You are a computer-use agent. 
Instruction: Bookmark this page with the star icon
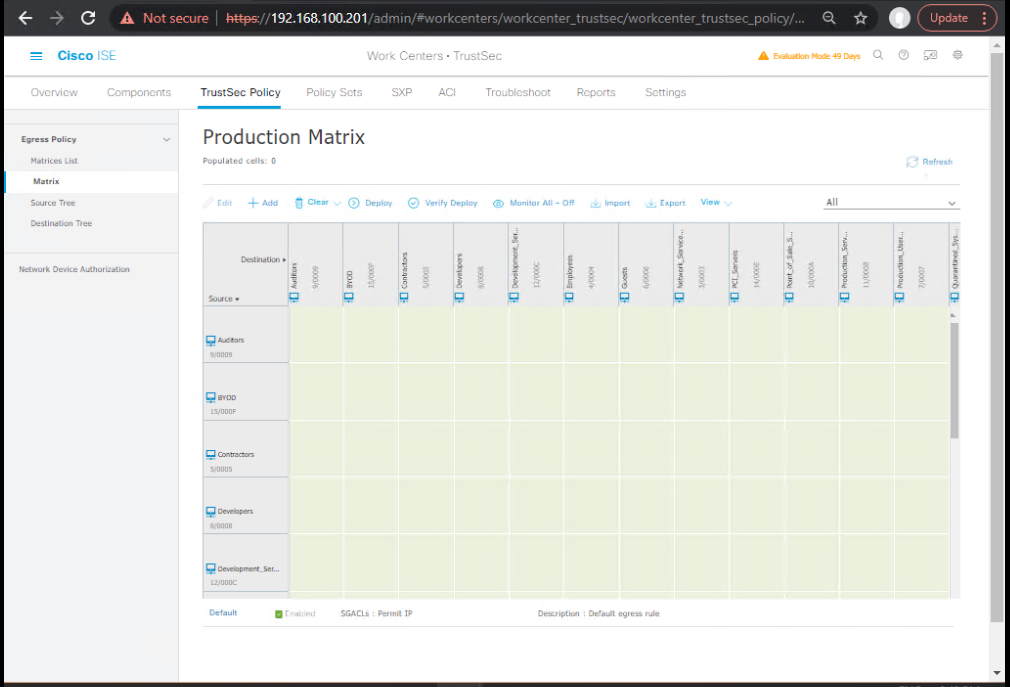point(861,18)
